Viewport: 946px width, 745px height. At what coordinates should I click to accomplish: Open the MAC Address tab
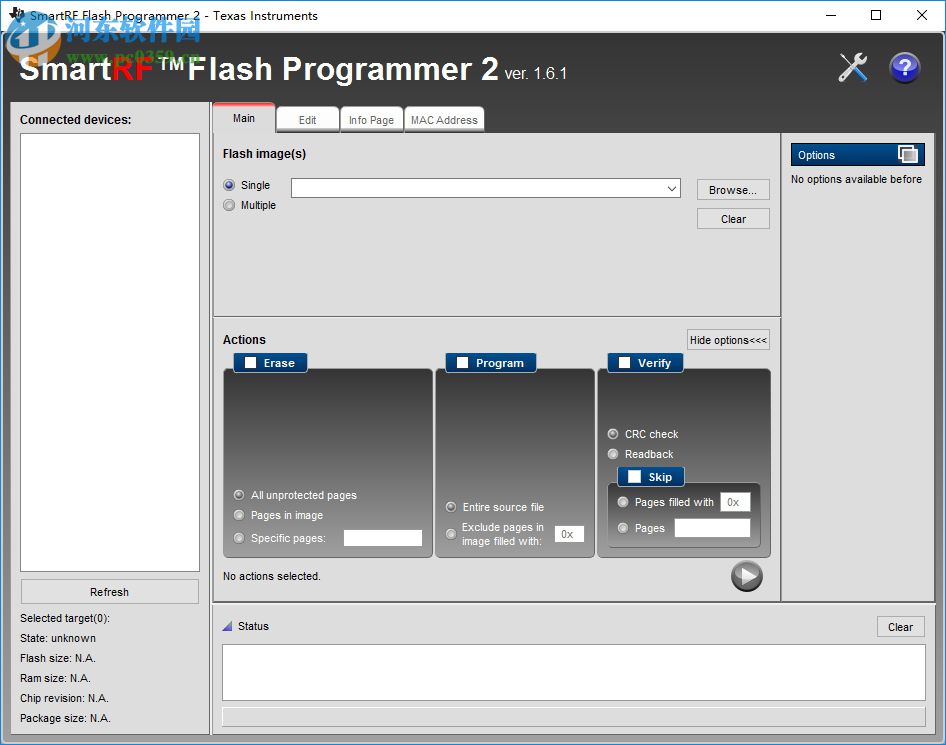444,119
